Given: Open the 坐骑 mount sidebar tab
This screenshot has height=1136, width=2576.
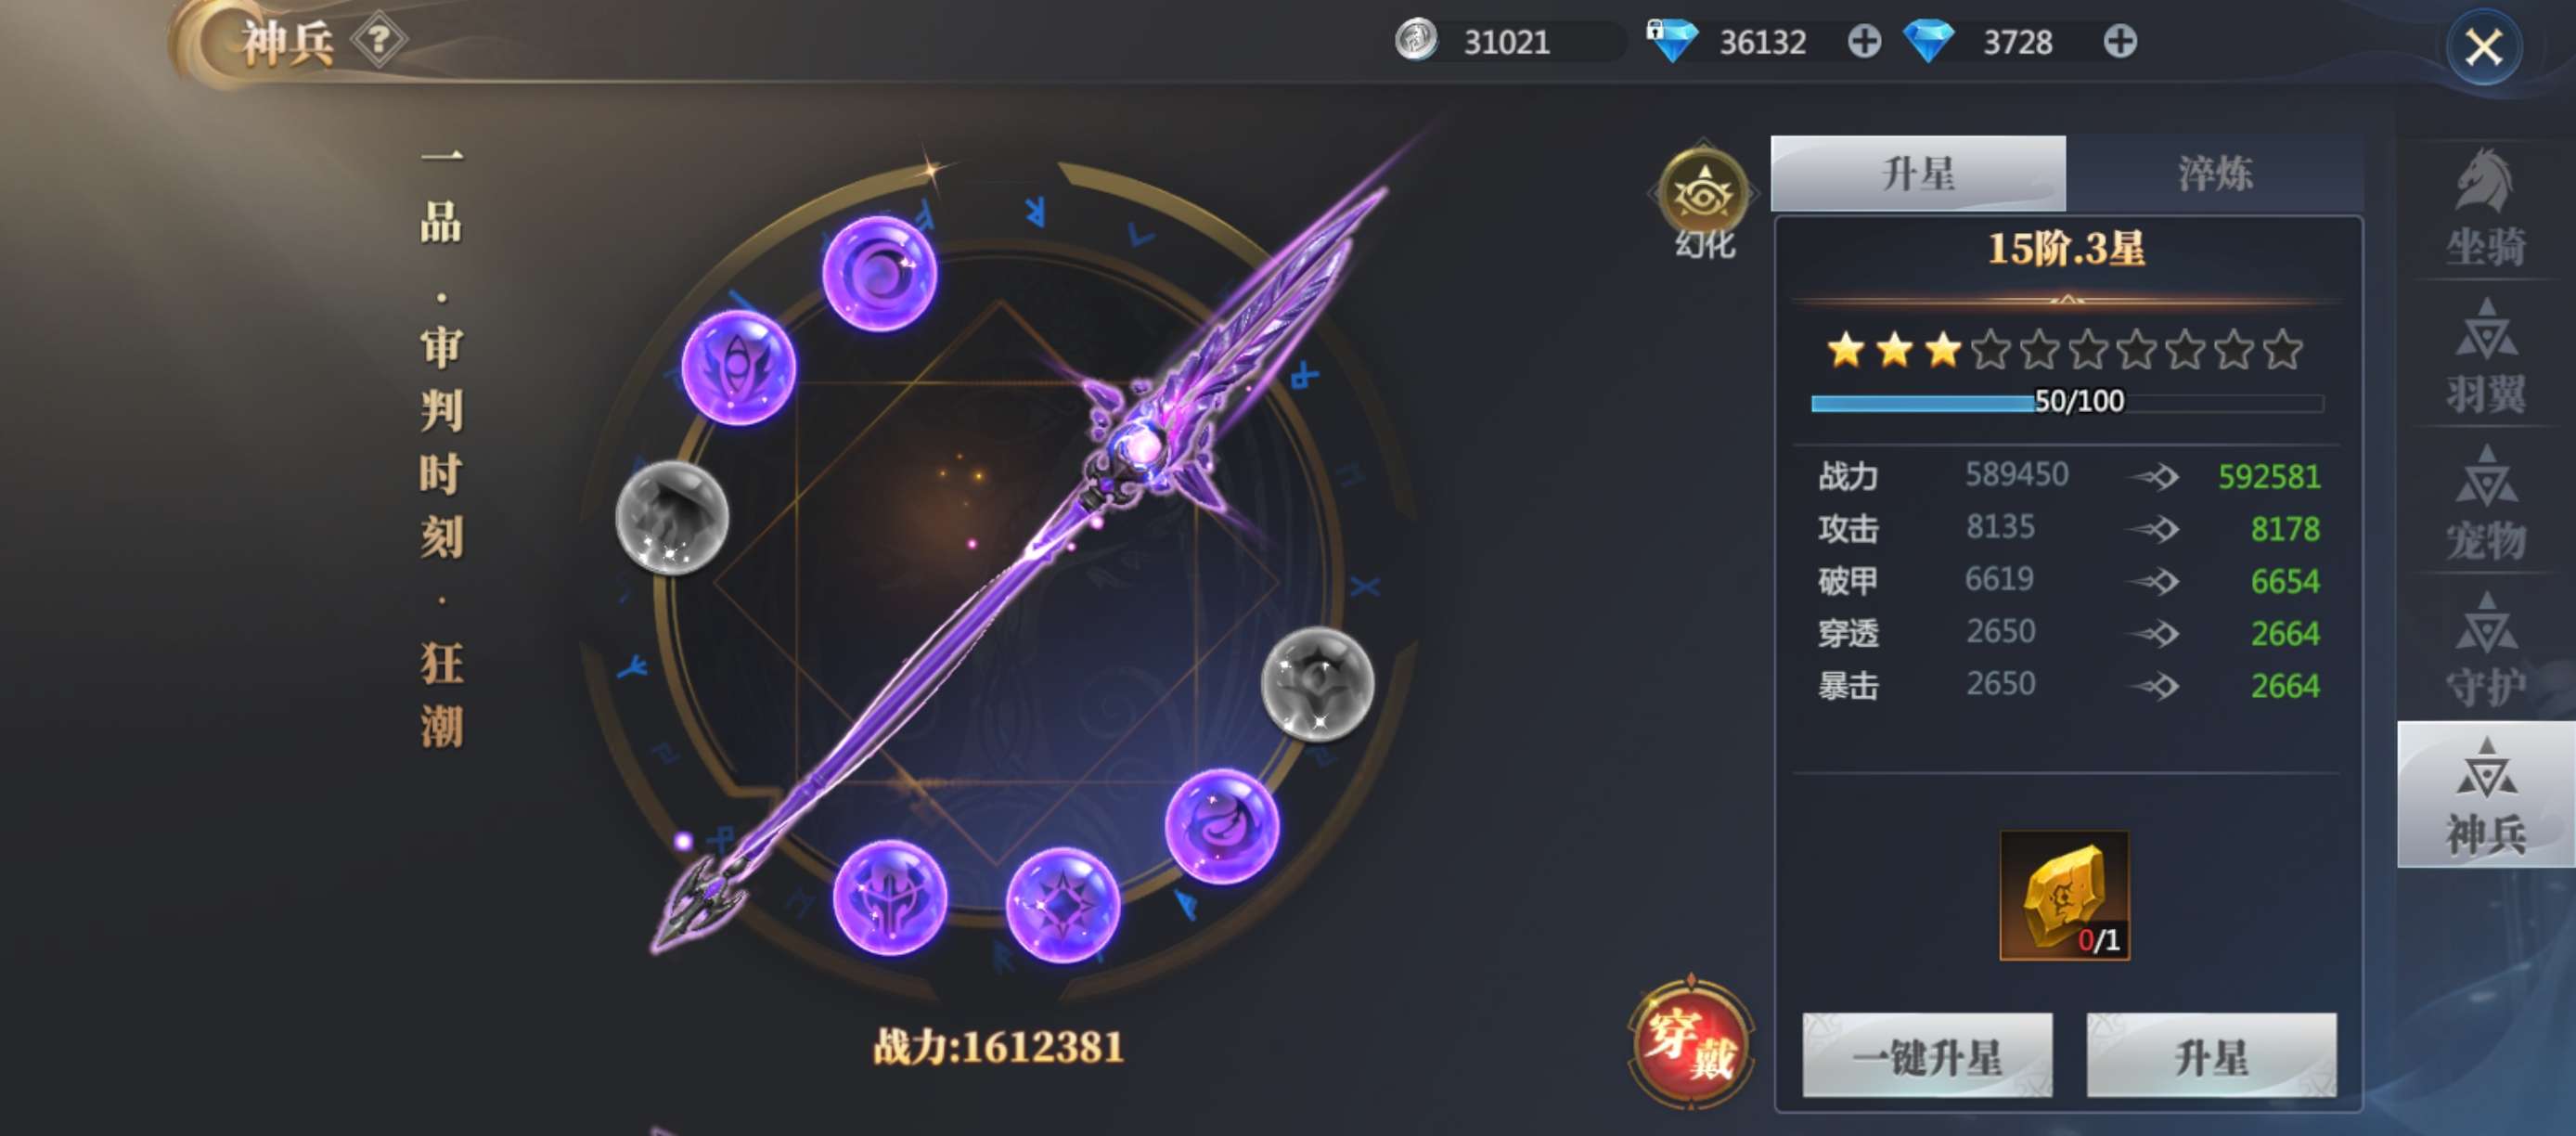Looking at the screenshot, I should (2485, 209).
